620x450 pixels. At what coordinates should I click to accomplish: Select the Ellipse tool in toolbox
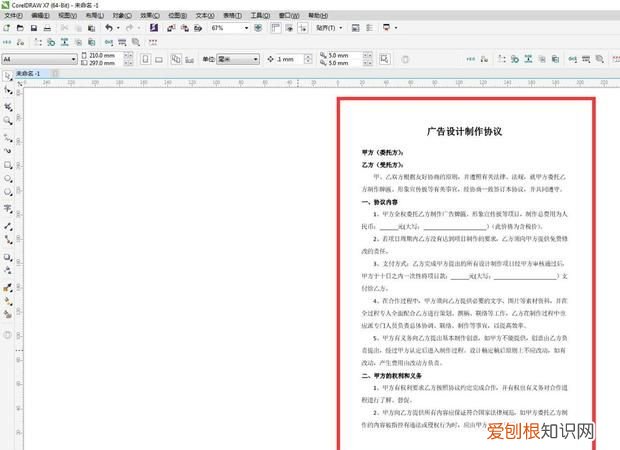coord(8,179)
